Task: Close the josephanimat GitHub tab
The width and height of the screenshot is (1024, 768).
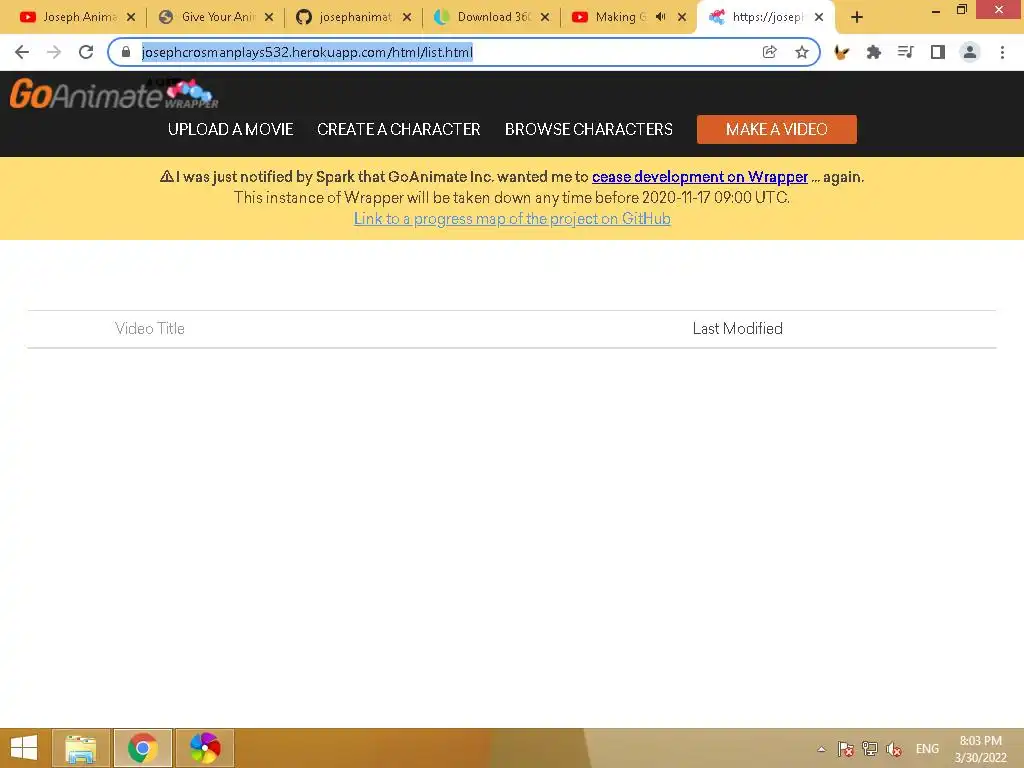Action: point(407,17)
